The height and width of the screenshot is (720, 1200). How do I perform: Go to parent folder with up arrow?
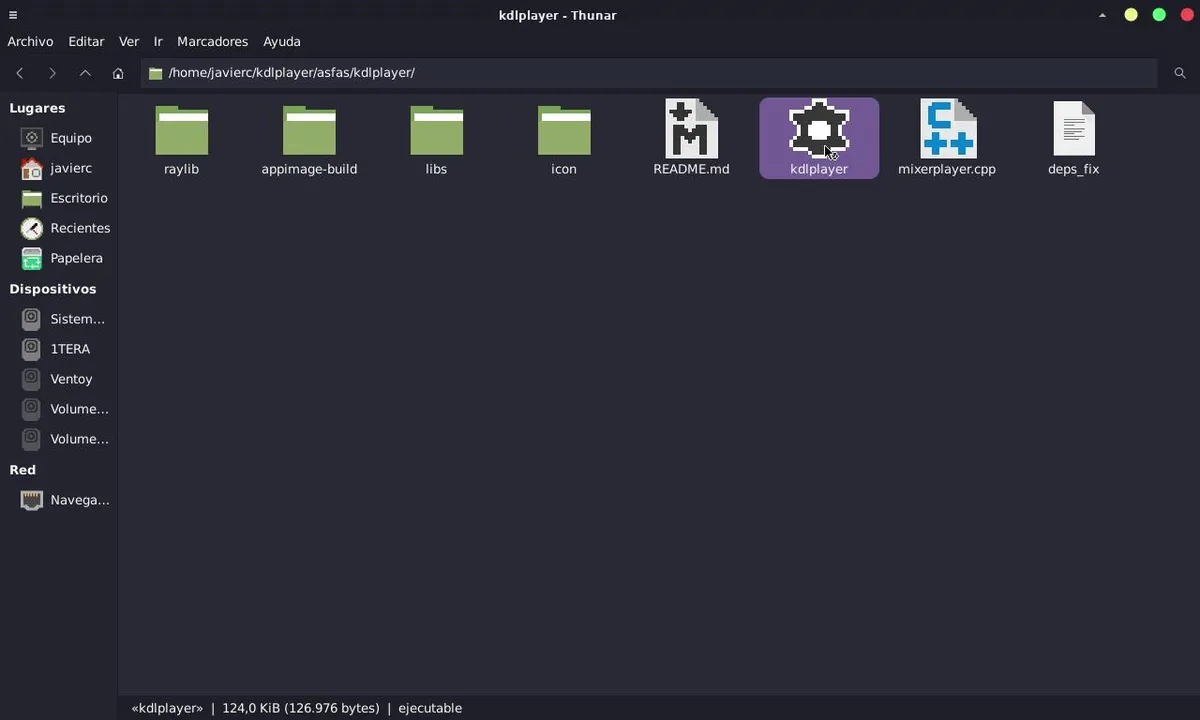click(x=85, y=73)
